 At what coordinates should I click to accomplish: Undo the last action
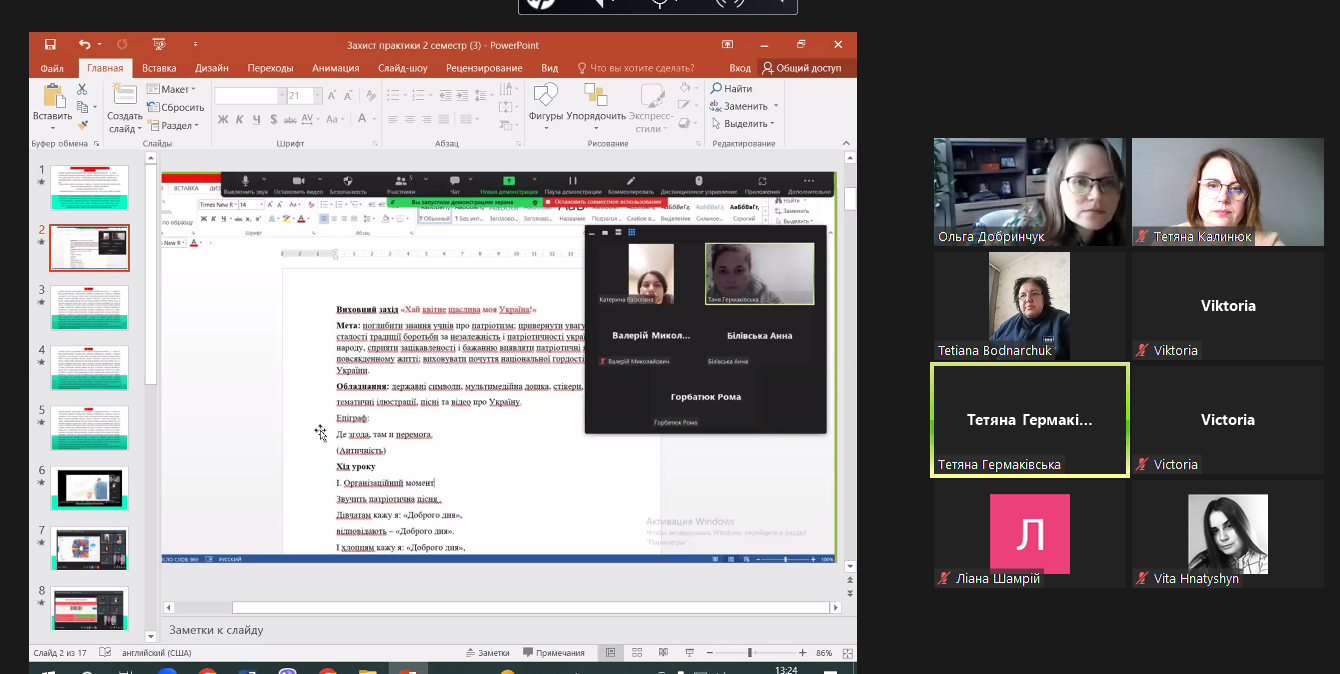point(84,45)
